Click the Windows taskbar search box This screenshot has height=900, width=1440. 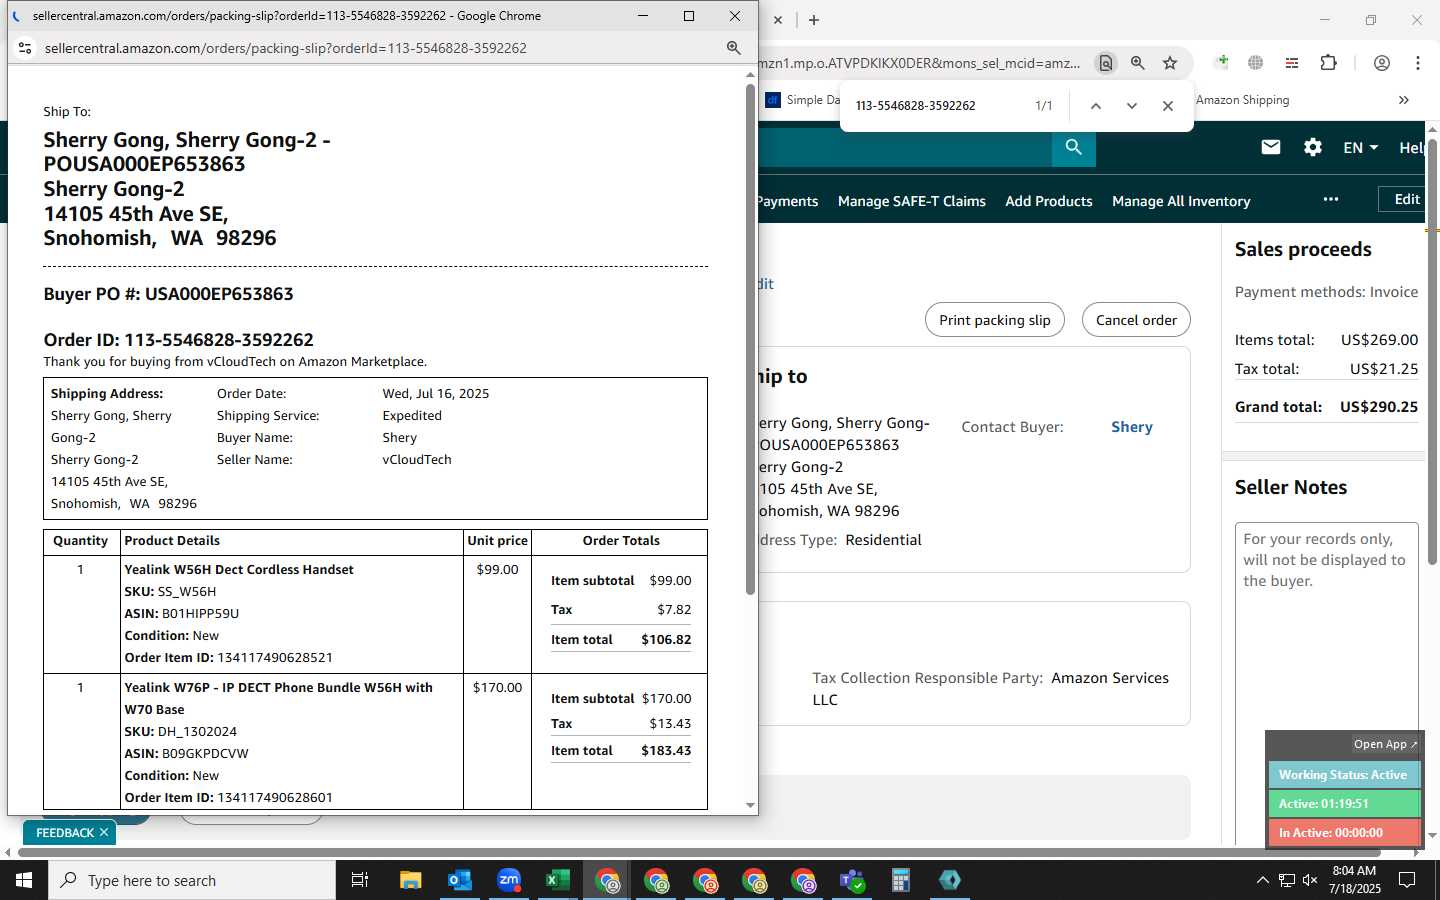point(192,880)
